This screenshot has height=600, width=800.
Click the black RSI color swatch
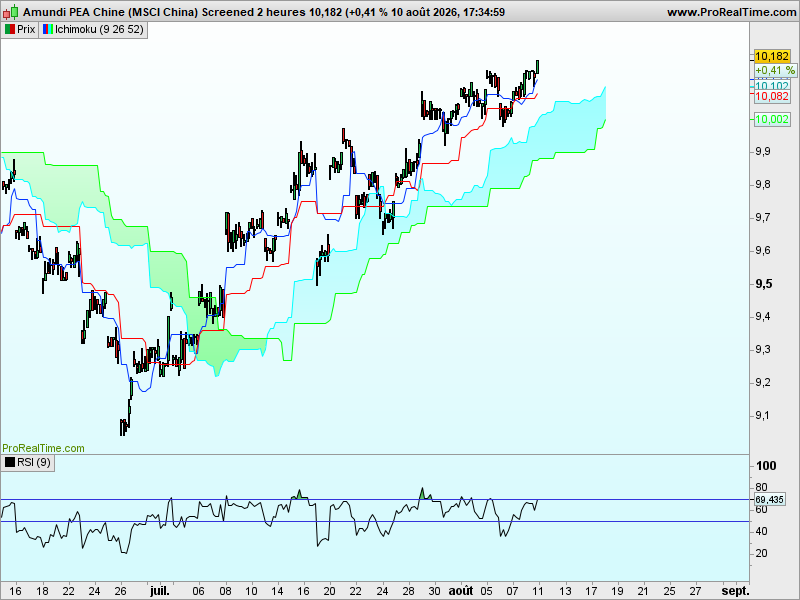[10, 462]
